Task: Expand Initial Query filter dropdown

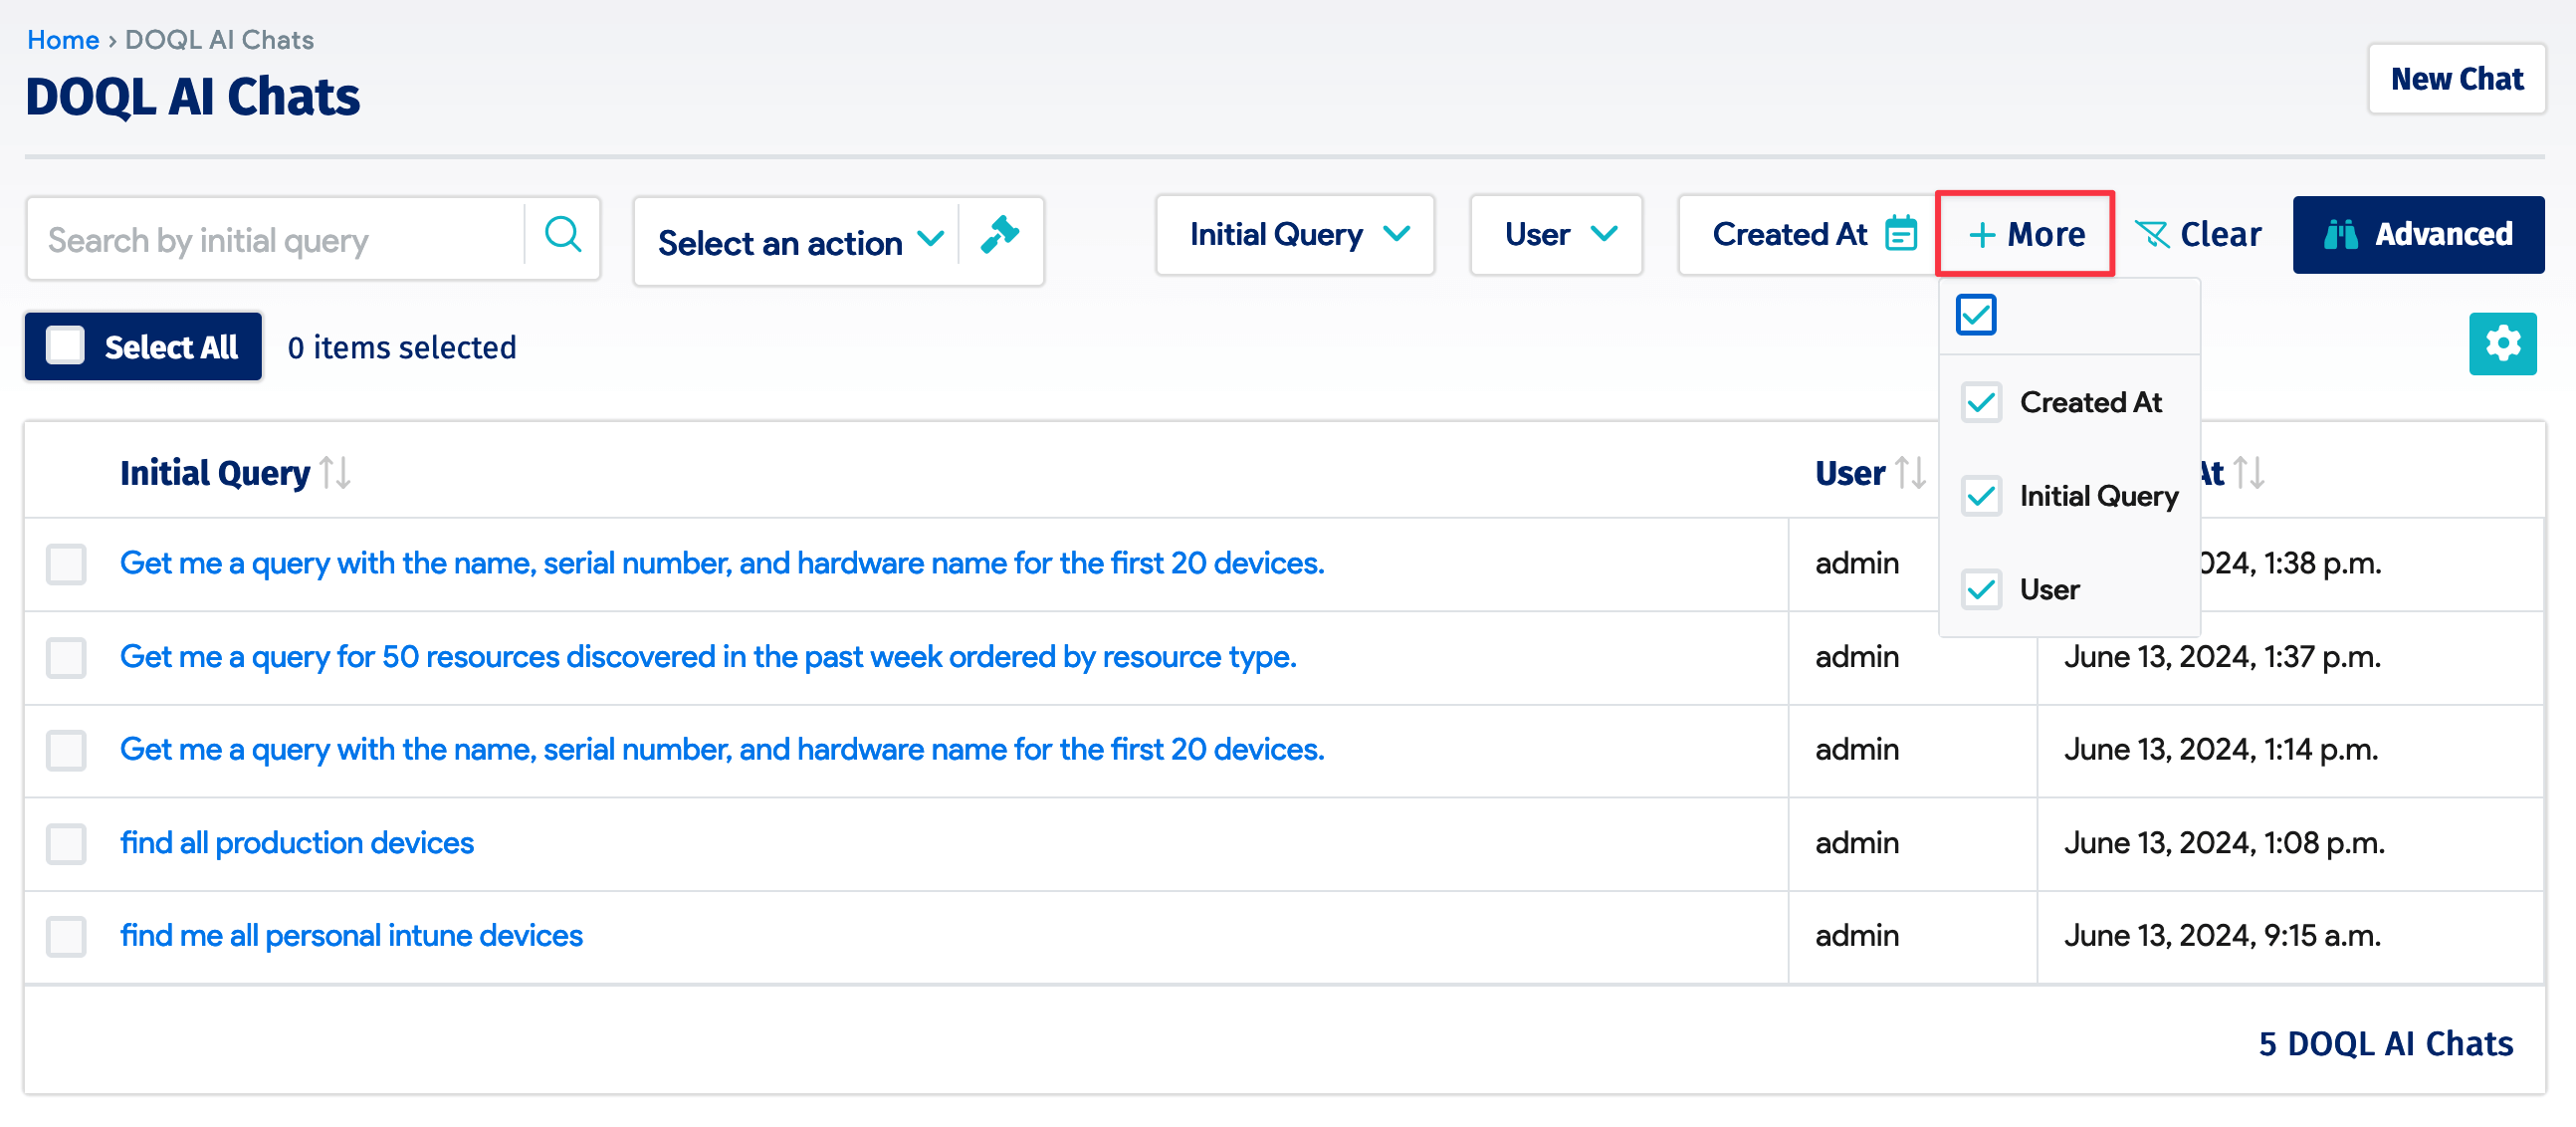Action: tap(1295, 235)
